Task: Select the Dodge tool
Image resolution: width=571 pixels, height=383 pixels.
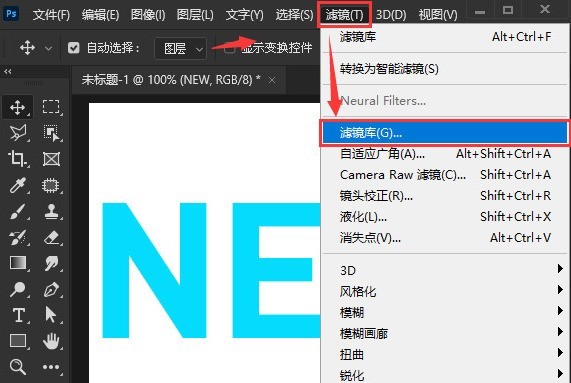Action: click(x=17, y=289)
